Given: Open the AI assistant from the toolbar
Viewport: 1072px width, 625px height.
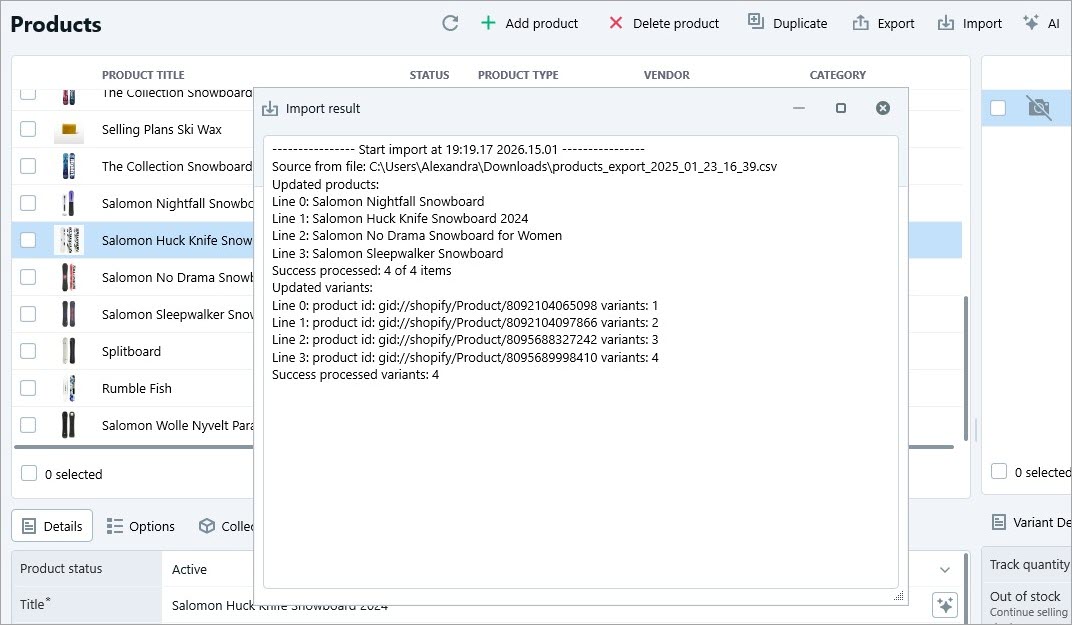Looking at the screenshot, I should (1041, 22).
